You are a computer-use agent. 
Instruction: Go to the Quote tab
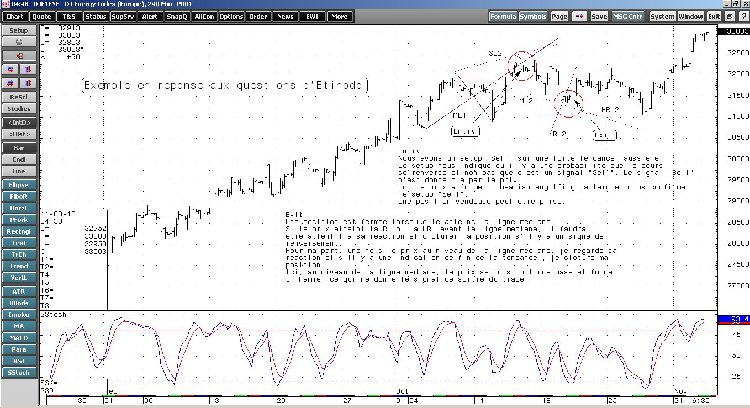(x=41, y=17)
